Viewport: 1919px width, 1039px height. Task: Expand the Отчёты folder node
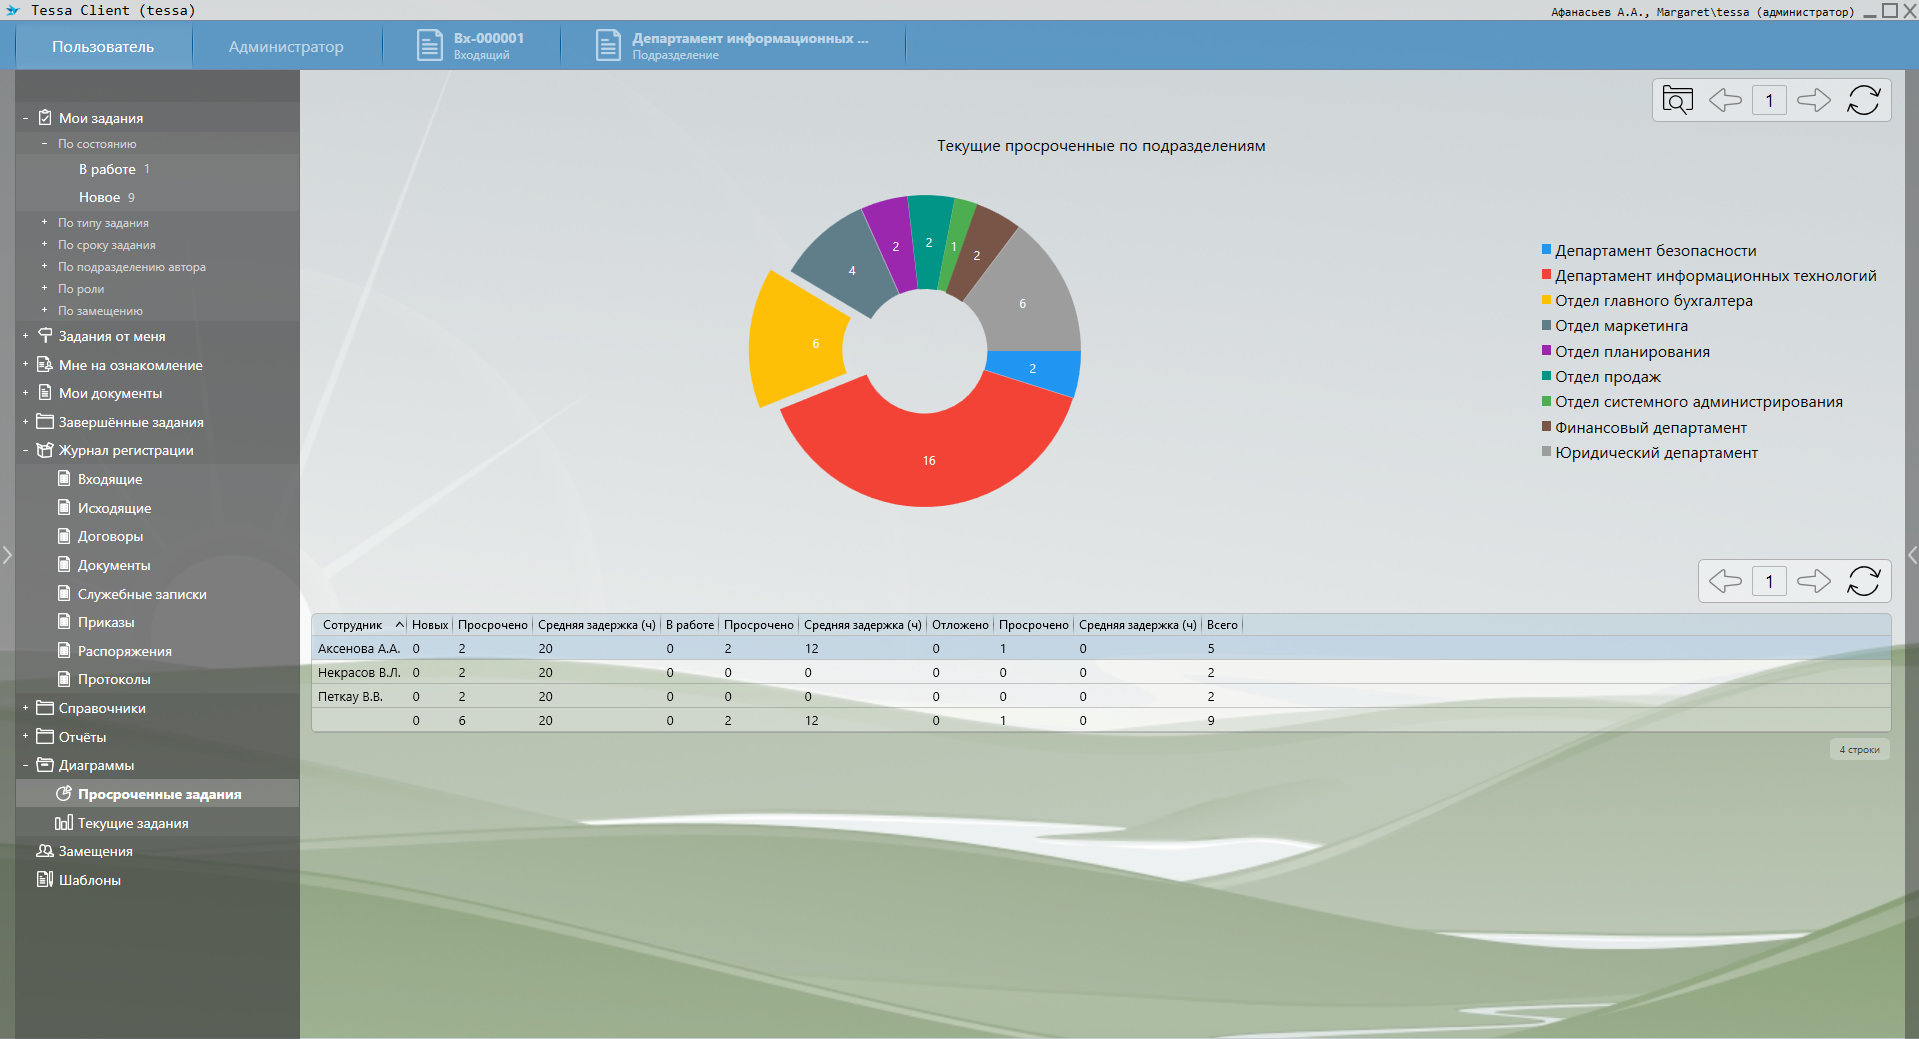point(25,737)
